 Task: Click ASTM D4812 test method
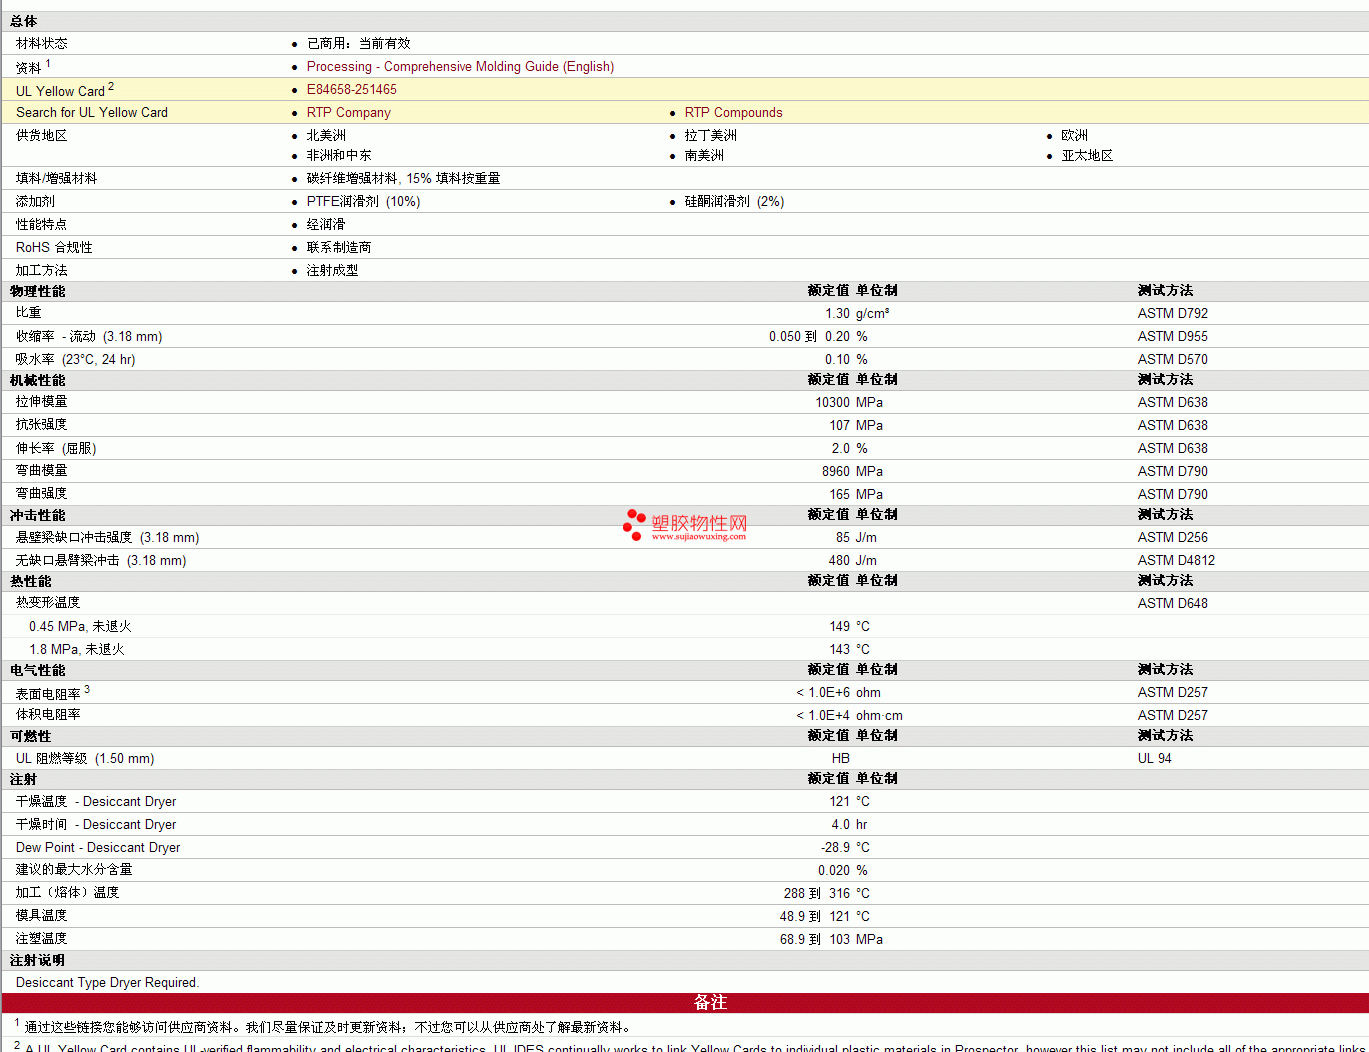[x=1176, y=560]
